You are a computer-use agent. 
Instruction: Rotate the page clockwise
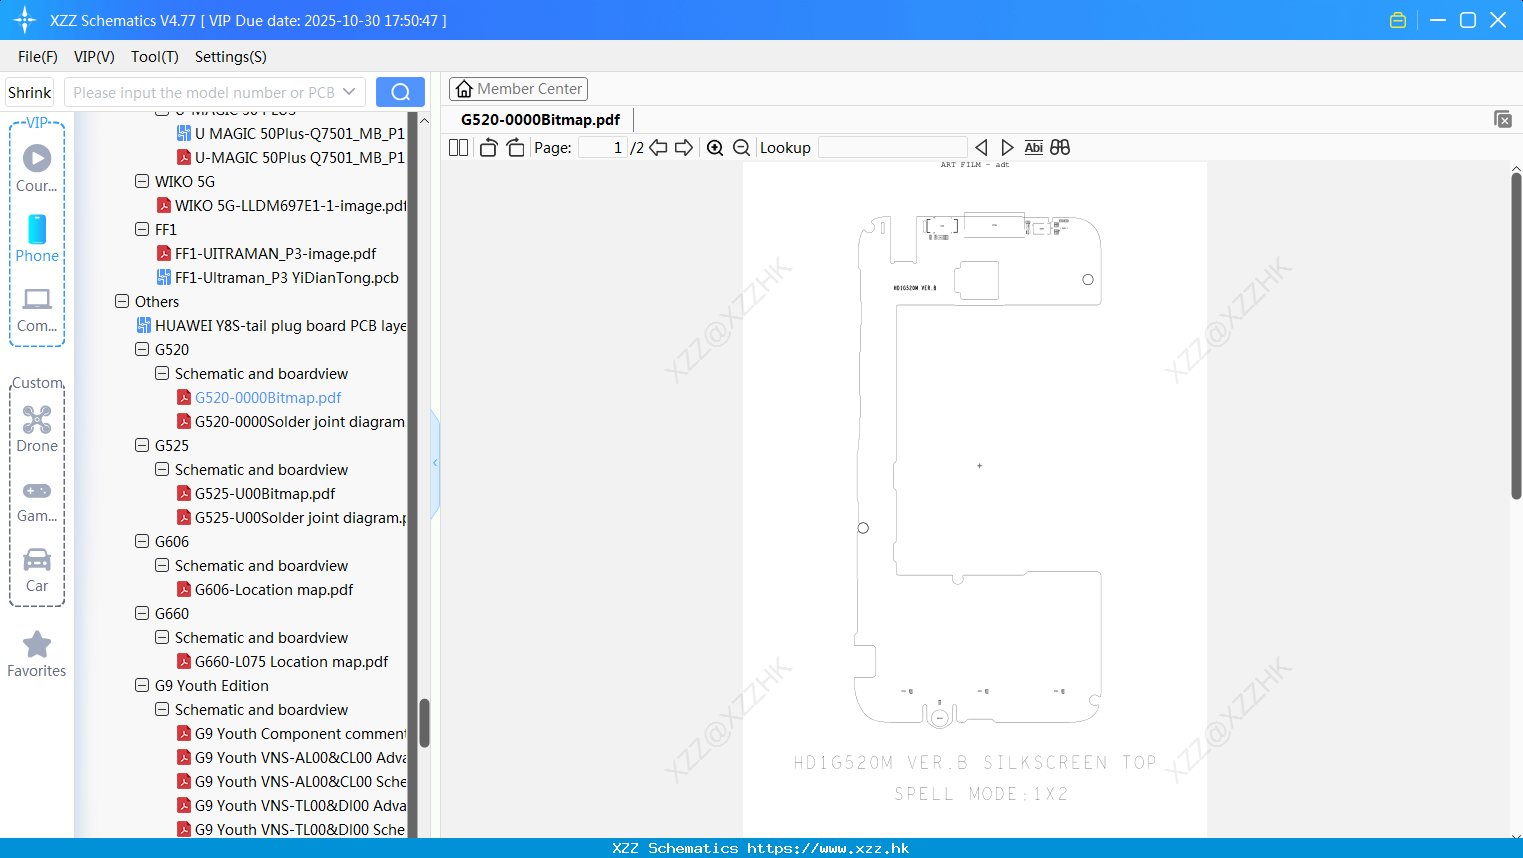tap(515, 147)
